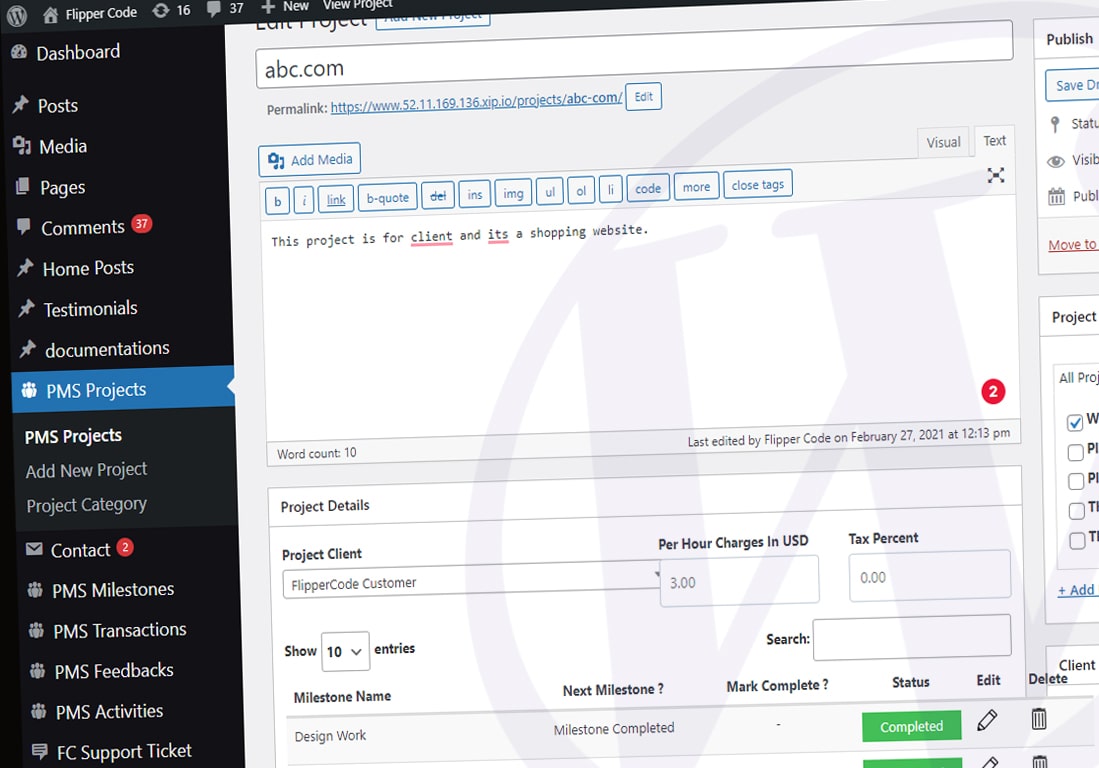Viewport: 1099px width, 768px height.
Task: Click the Pages icon in sidebar
Action: [22, 186]
